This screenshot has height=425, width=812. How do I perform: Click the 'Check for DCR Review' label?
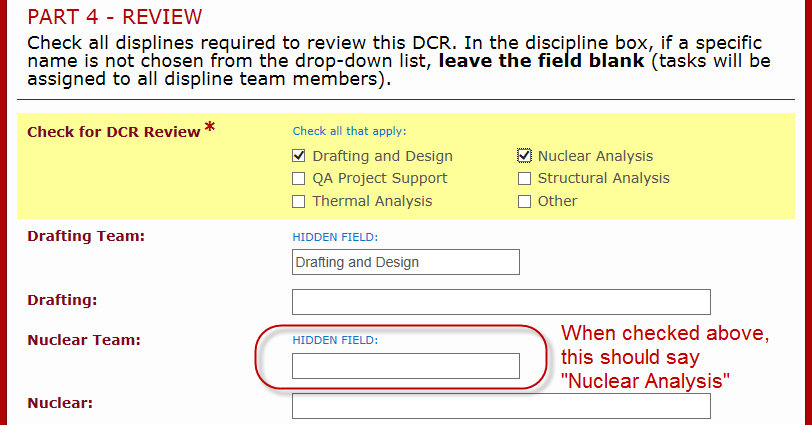(x=113, y=132)
